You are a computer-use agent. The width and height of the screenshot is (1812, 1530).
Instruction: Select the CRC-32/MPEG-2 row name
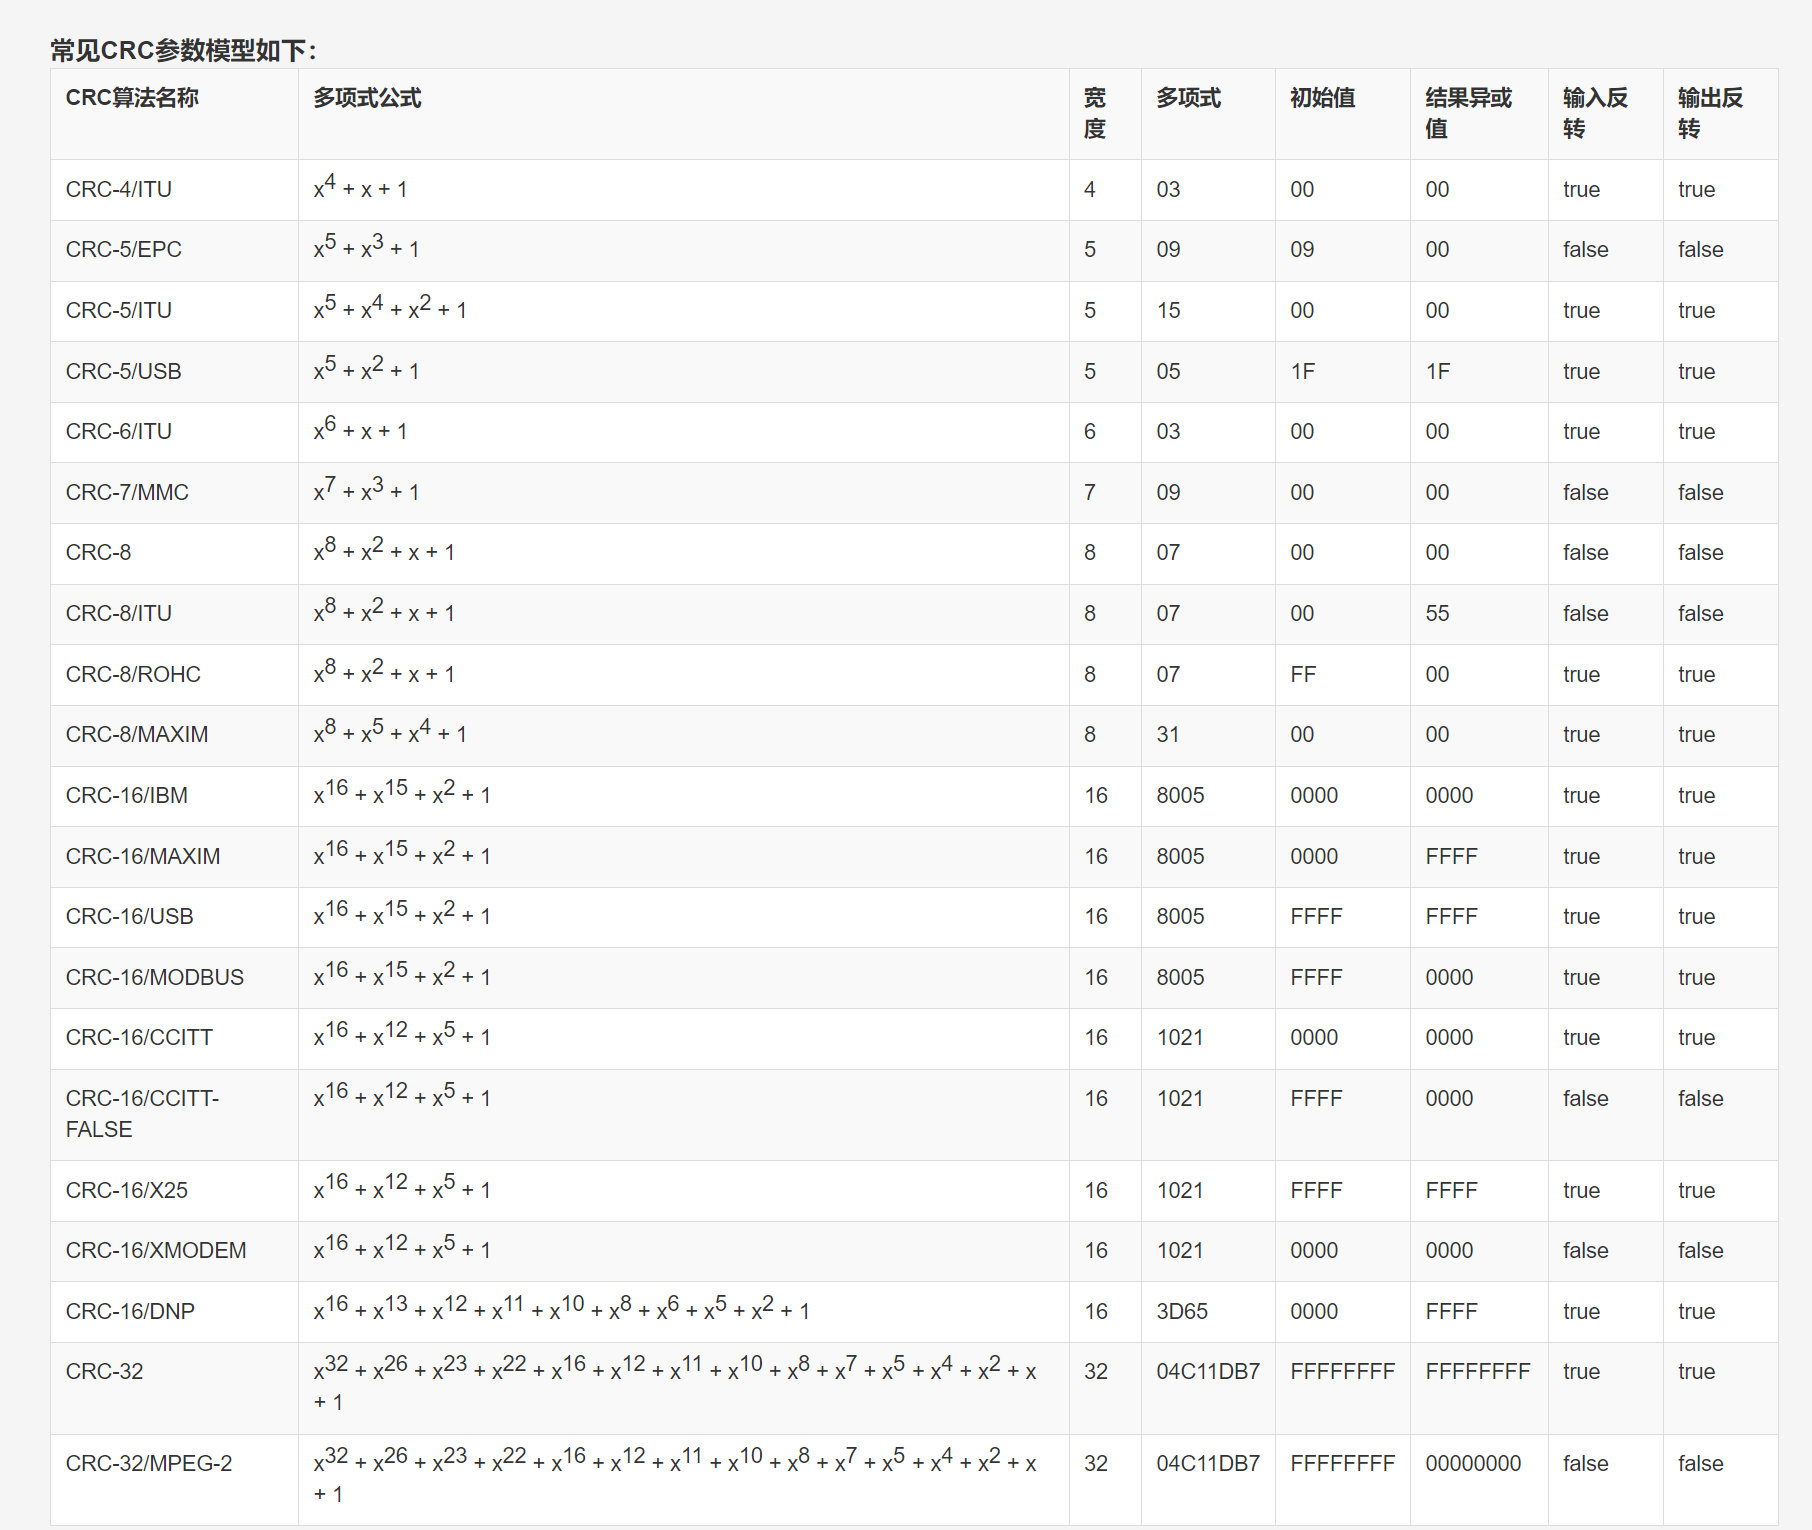149,1464
